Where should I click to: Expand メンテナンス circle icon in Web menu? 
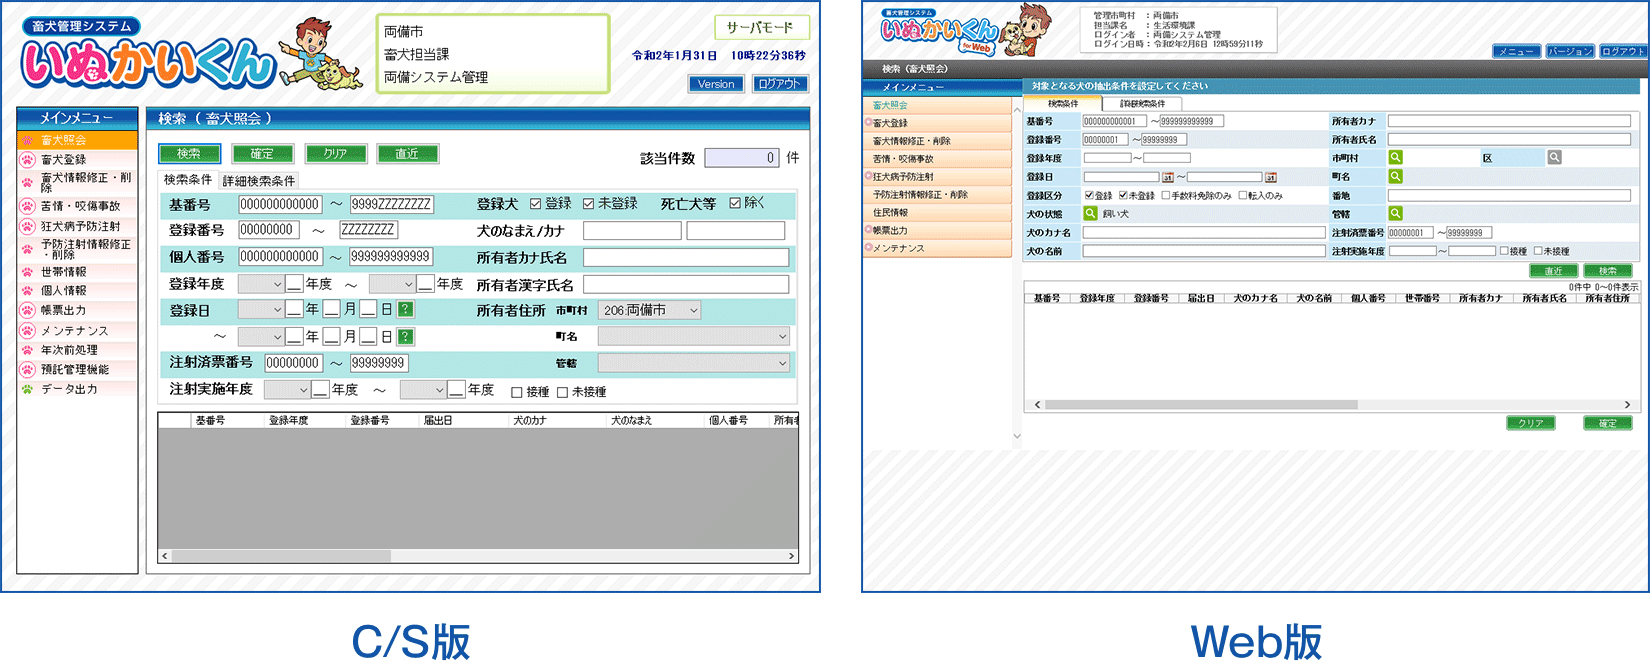click(x=868, y=248)
